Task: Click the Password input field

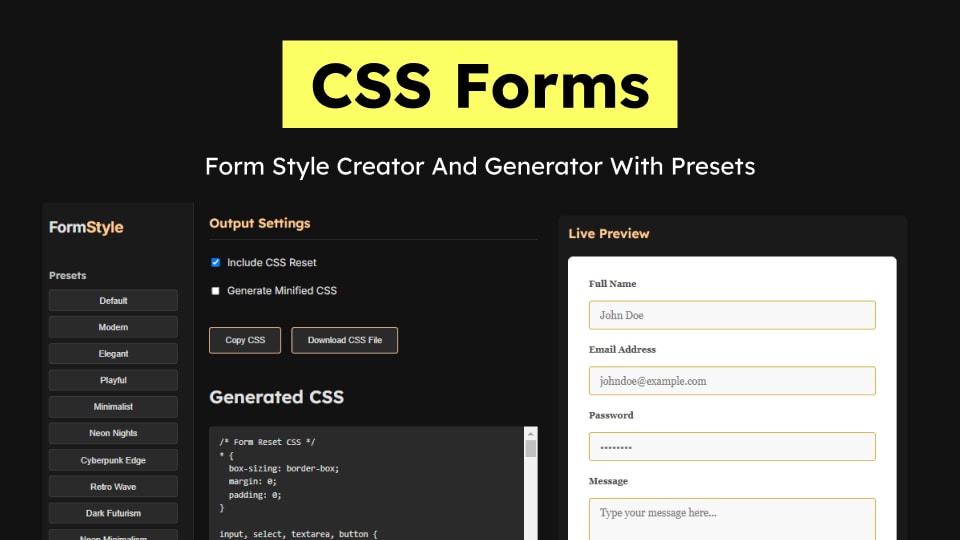Action: coord(731,447)
